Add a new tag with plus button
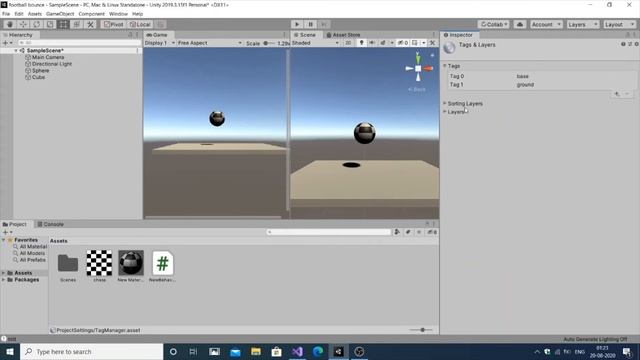This screenshot has height=360, width=640. pyautogui.click(x=617, y=94)
